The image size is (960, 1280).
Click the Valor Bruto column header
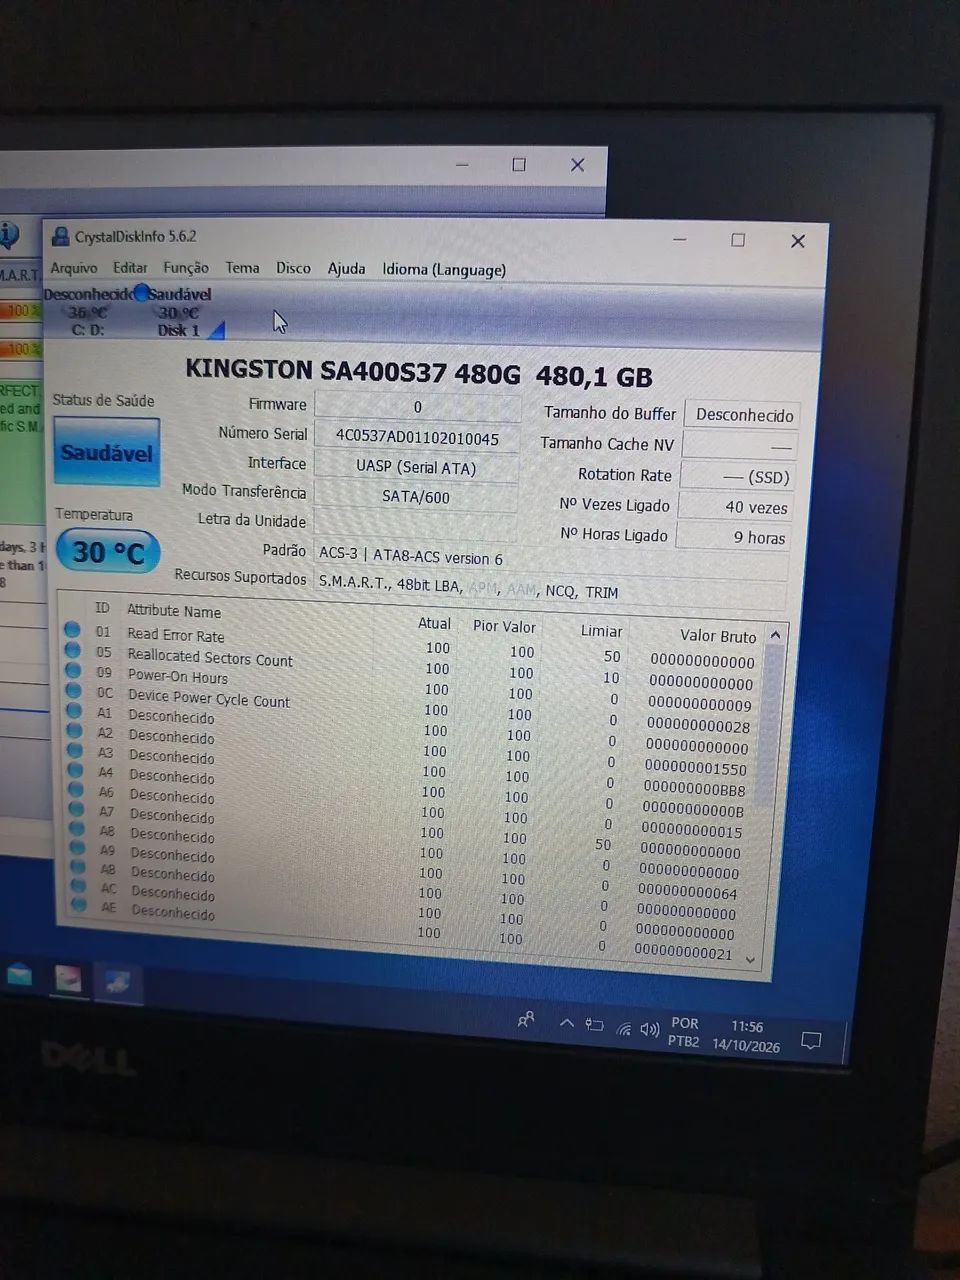pyautogui.click(x=718, y=636)
